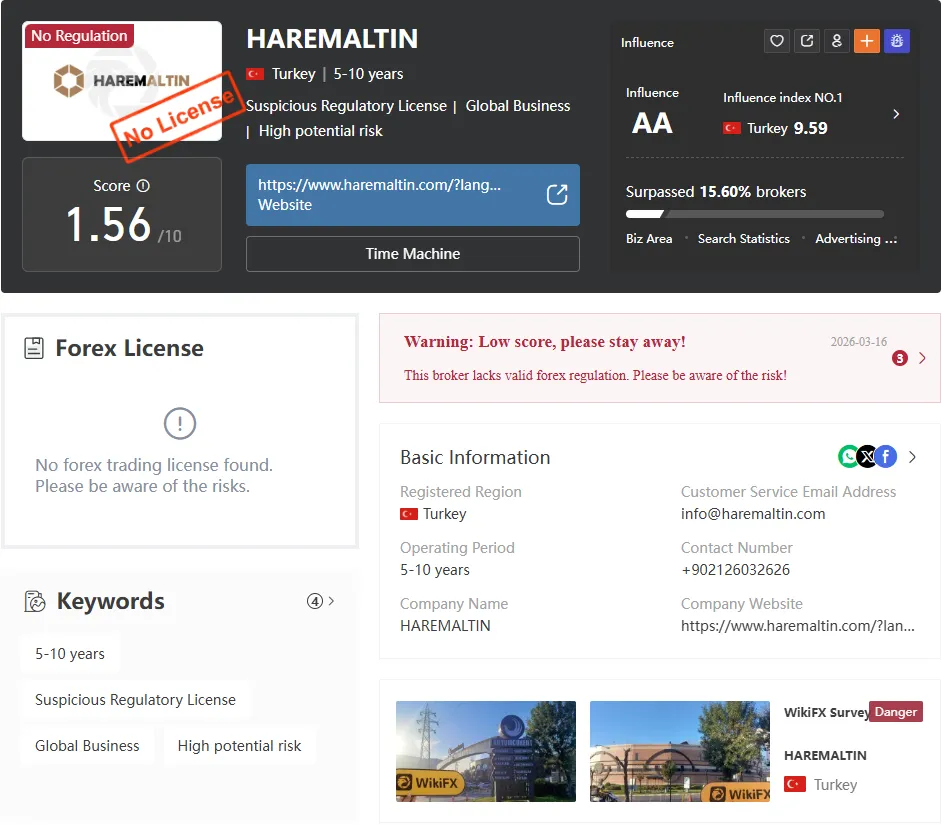
Task: Click the Operating Period 5-10 years value
Action: 435,570
